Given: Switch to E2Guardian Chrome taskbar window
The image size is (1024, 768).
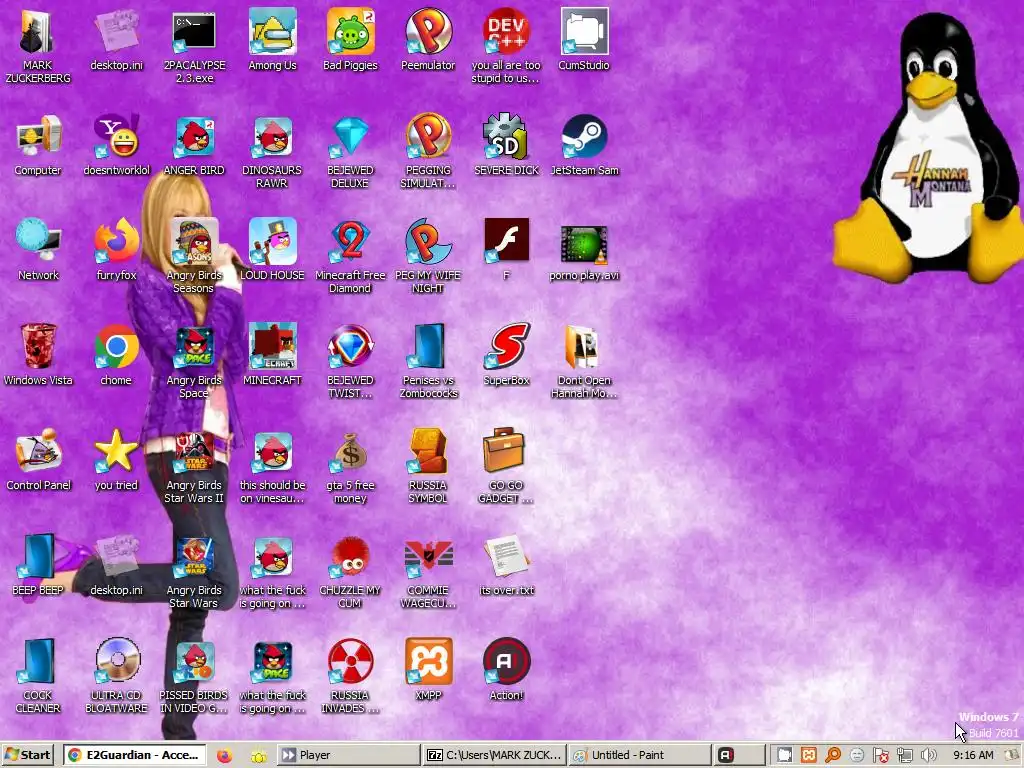Looking at the screenshot, I should (x=135, y=755).
